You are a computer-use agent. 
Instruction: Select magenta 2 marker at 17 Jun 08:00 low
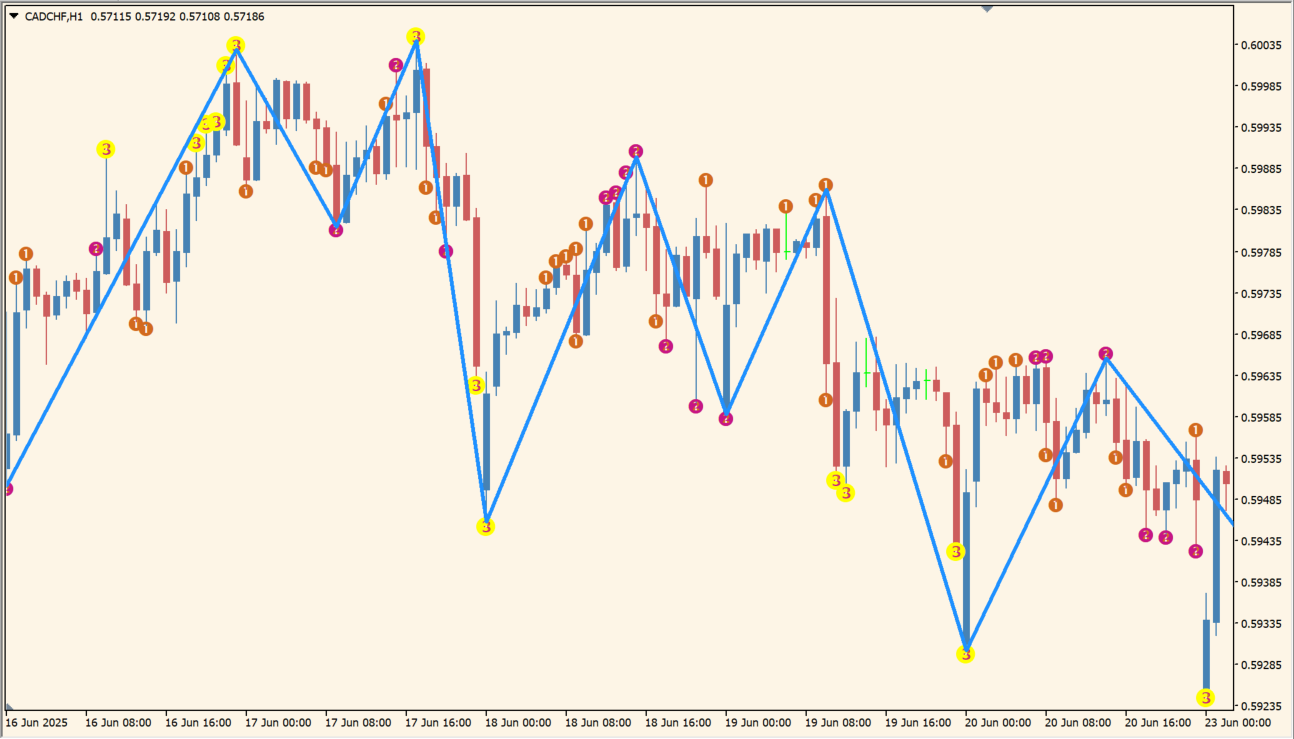(x=336, y=230)
